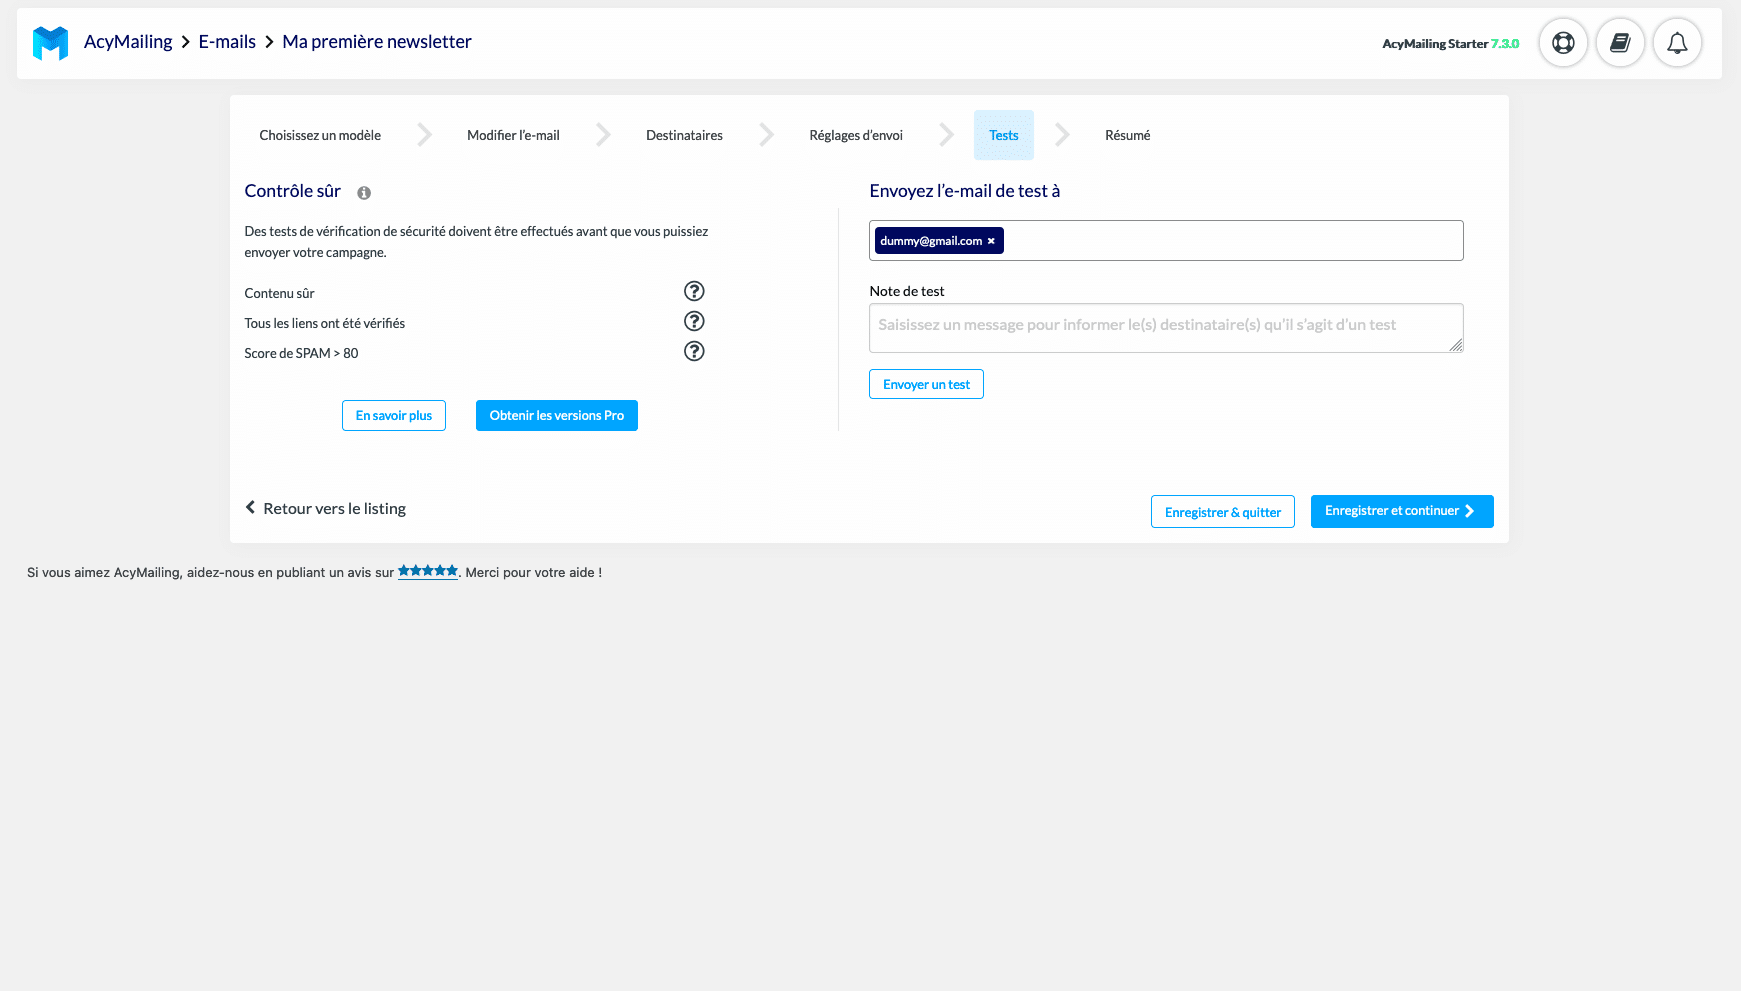Rate AcyMailing via the five-star link
This screenshot has width=1741, height=991.
(x=428, y=570)
